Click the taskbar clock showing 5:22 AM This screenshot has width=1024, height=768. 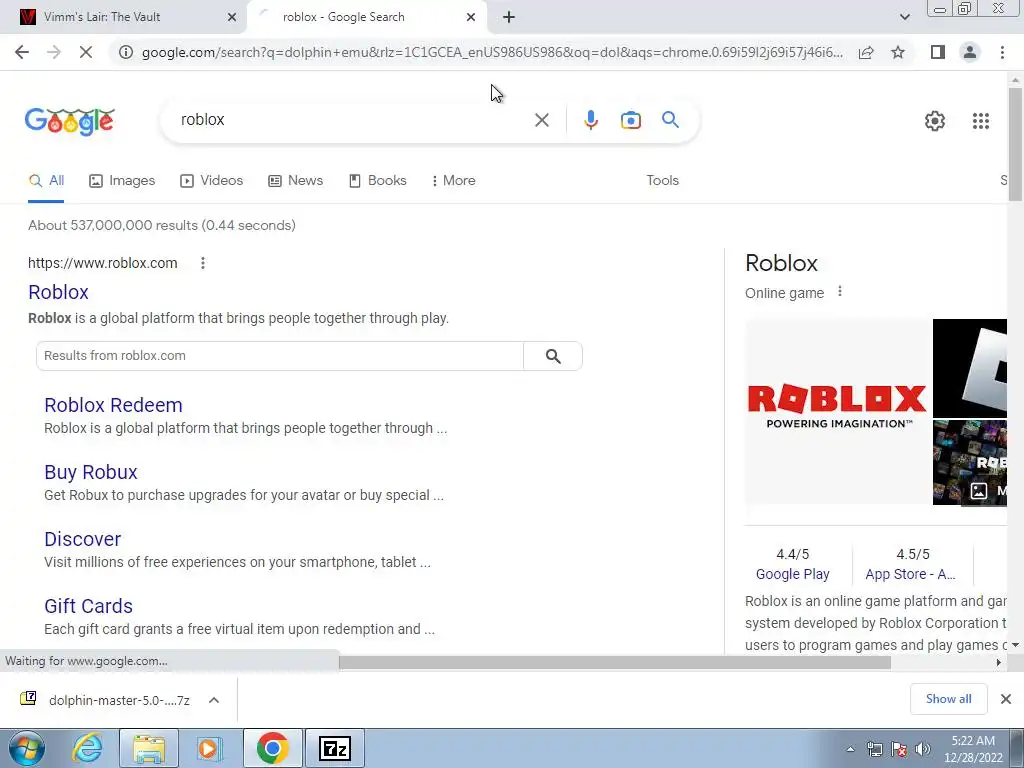pos(973,749)
